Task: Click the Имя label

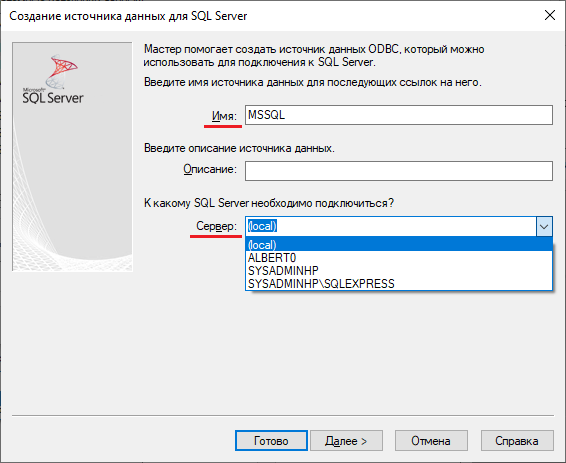Action: [x=224, y=116]
